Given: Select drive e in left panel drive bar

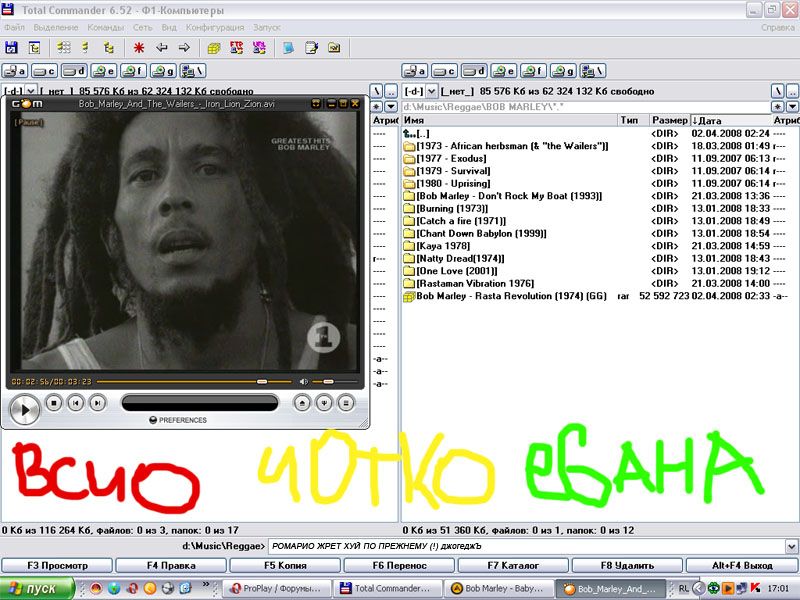Looking at the screenshot, I should [x=104, y=71].
